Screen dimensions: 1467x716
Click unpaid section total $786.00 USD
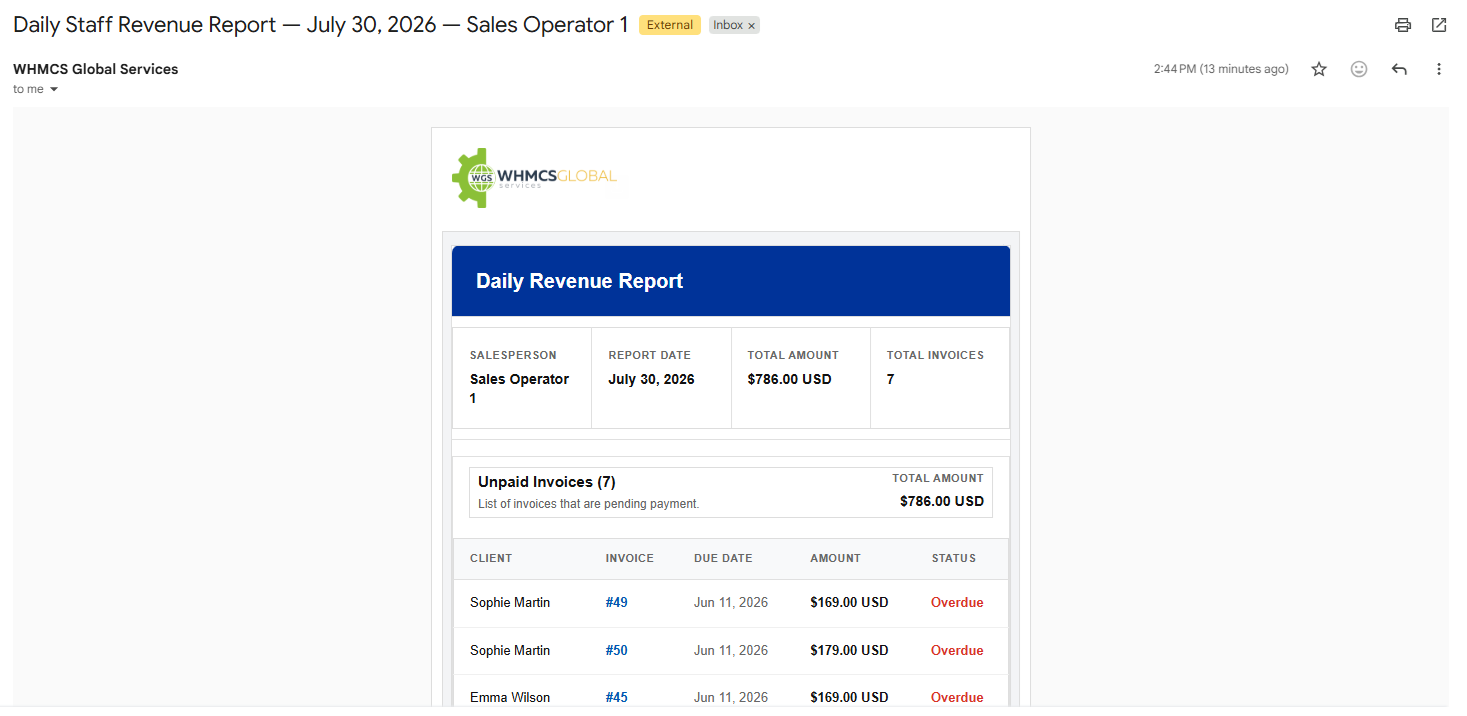tap(942, 501)
